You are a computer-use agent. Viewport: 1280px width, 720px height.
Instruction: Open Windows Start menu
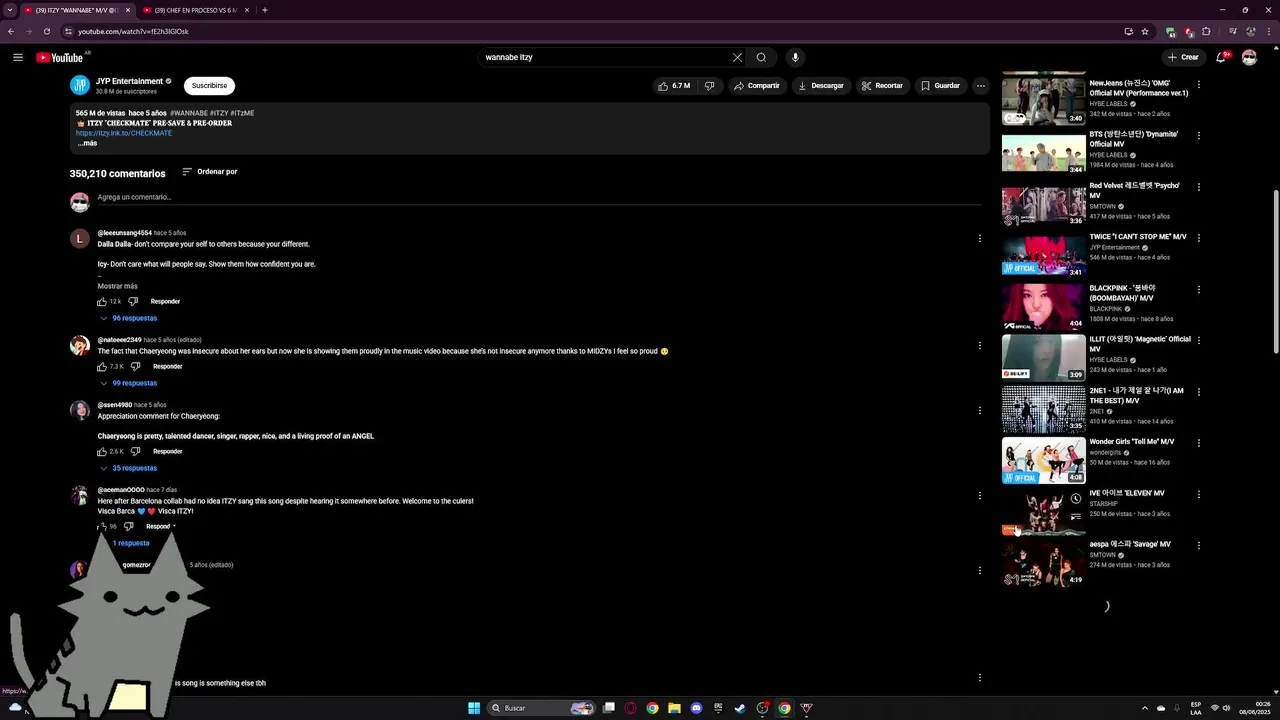tap(474, 708)
